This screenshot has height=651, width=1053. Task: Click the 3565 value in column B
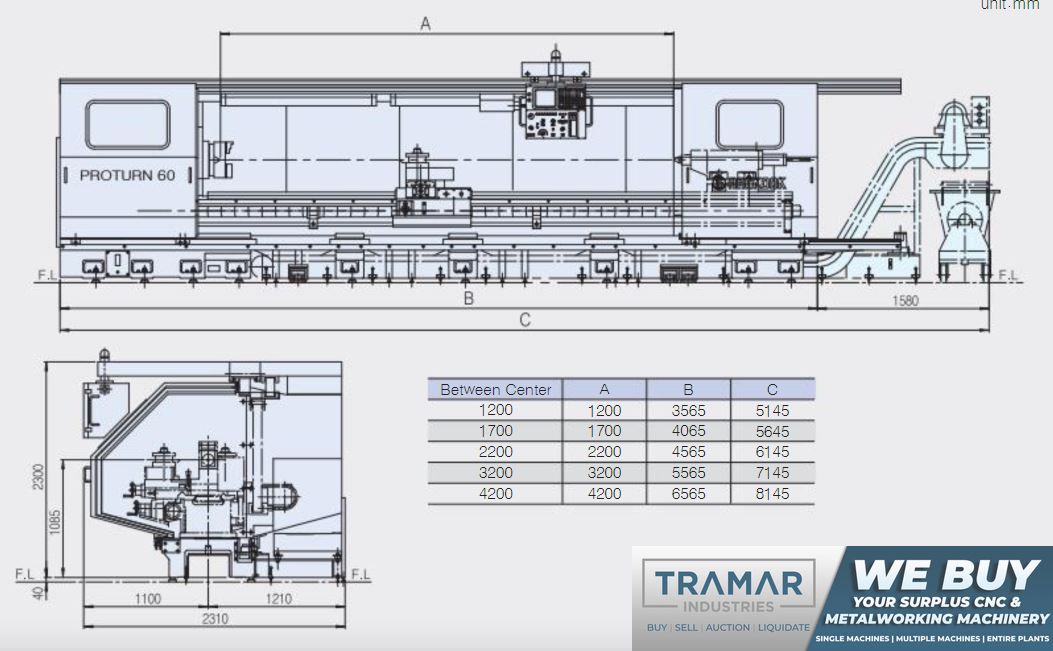tap(688, 411)
